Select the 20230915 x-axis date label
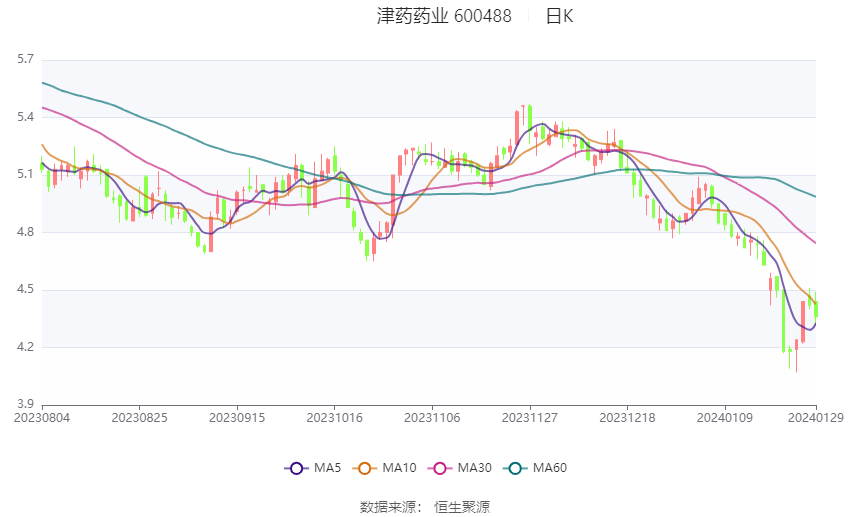 click(237, 418)
